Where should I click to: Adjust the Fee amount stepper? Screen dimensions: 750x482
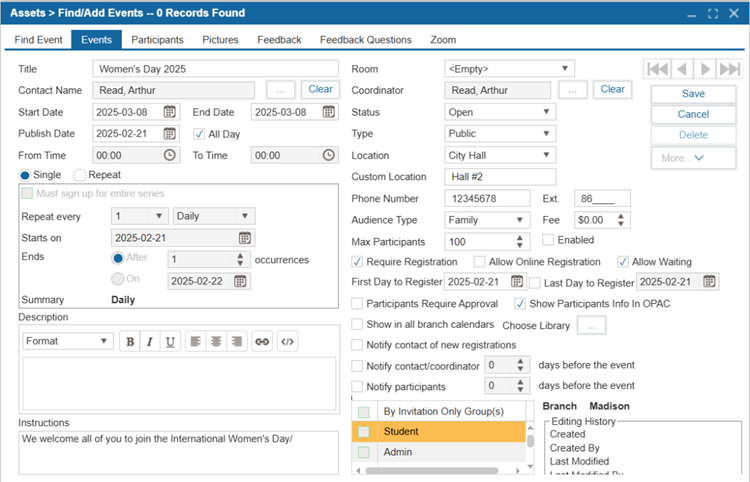click(x=620, y=220)
